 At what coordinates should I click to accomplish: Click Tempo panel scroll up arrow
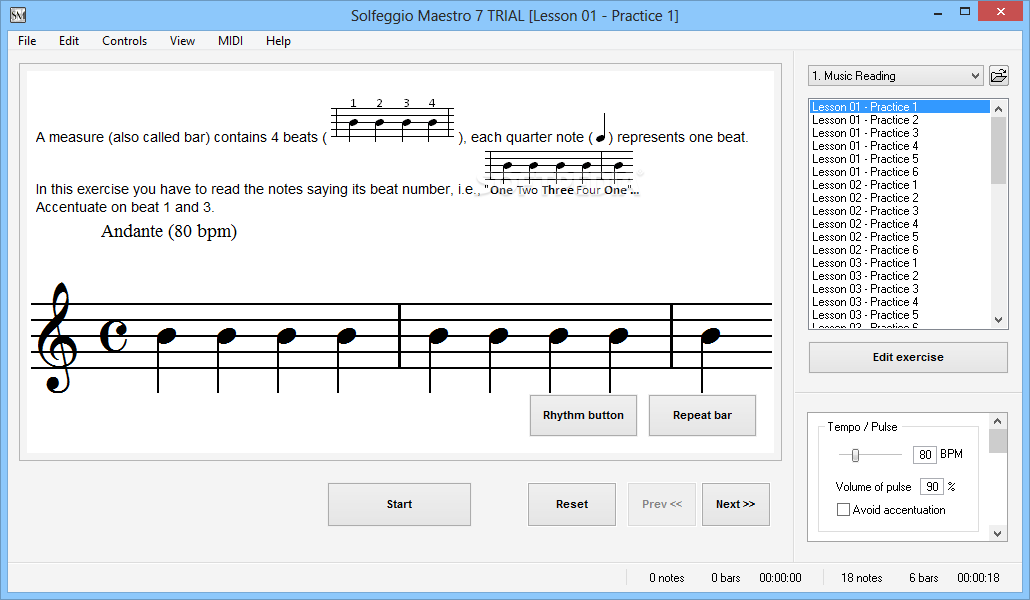click(997, 421)
